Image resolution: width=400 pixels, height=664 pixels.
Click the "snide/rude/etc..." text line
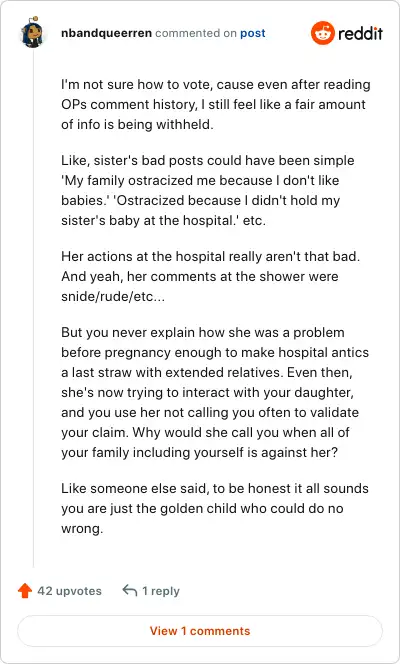click(x=113, y=296)
